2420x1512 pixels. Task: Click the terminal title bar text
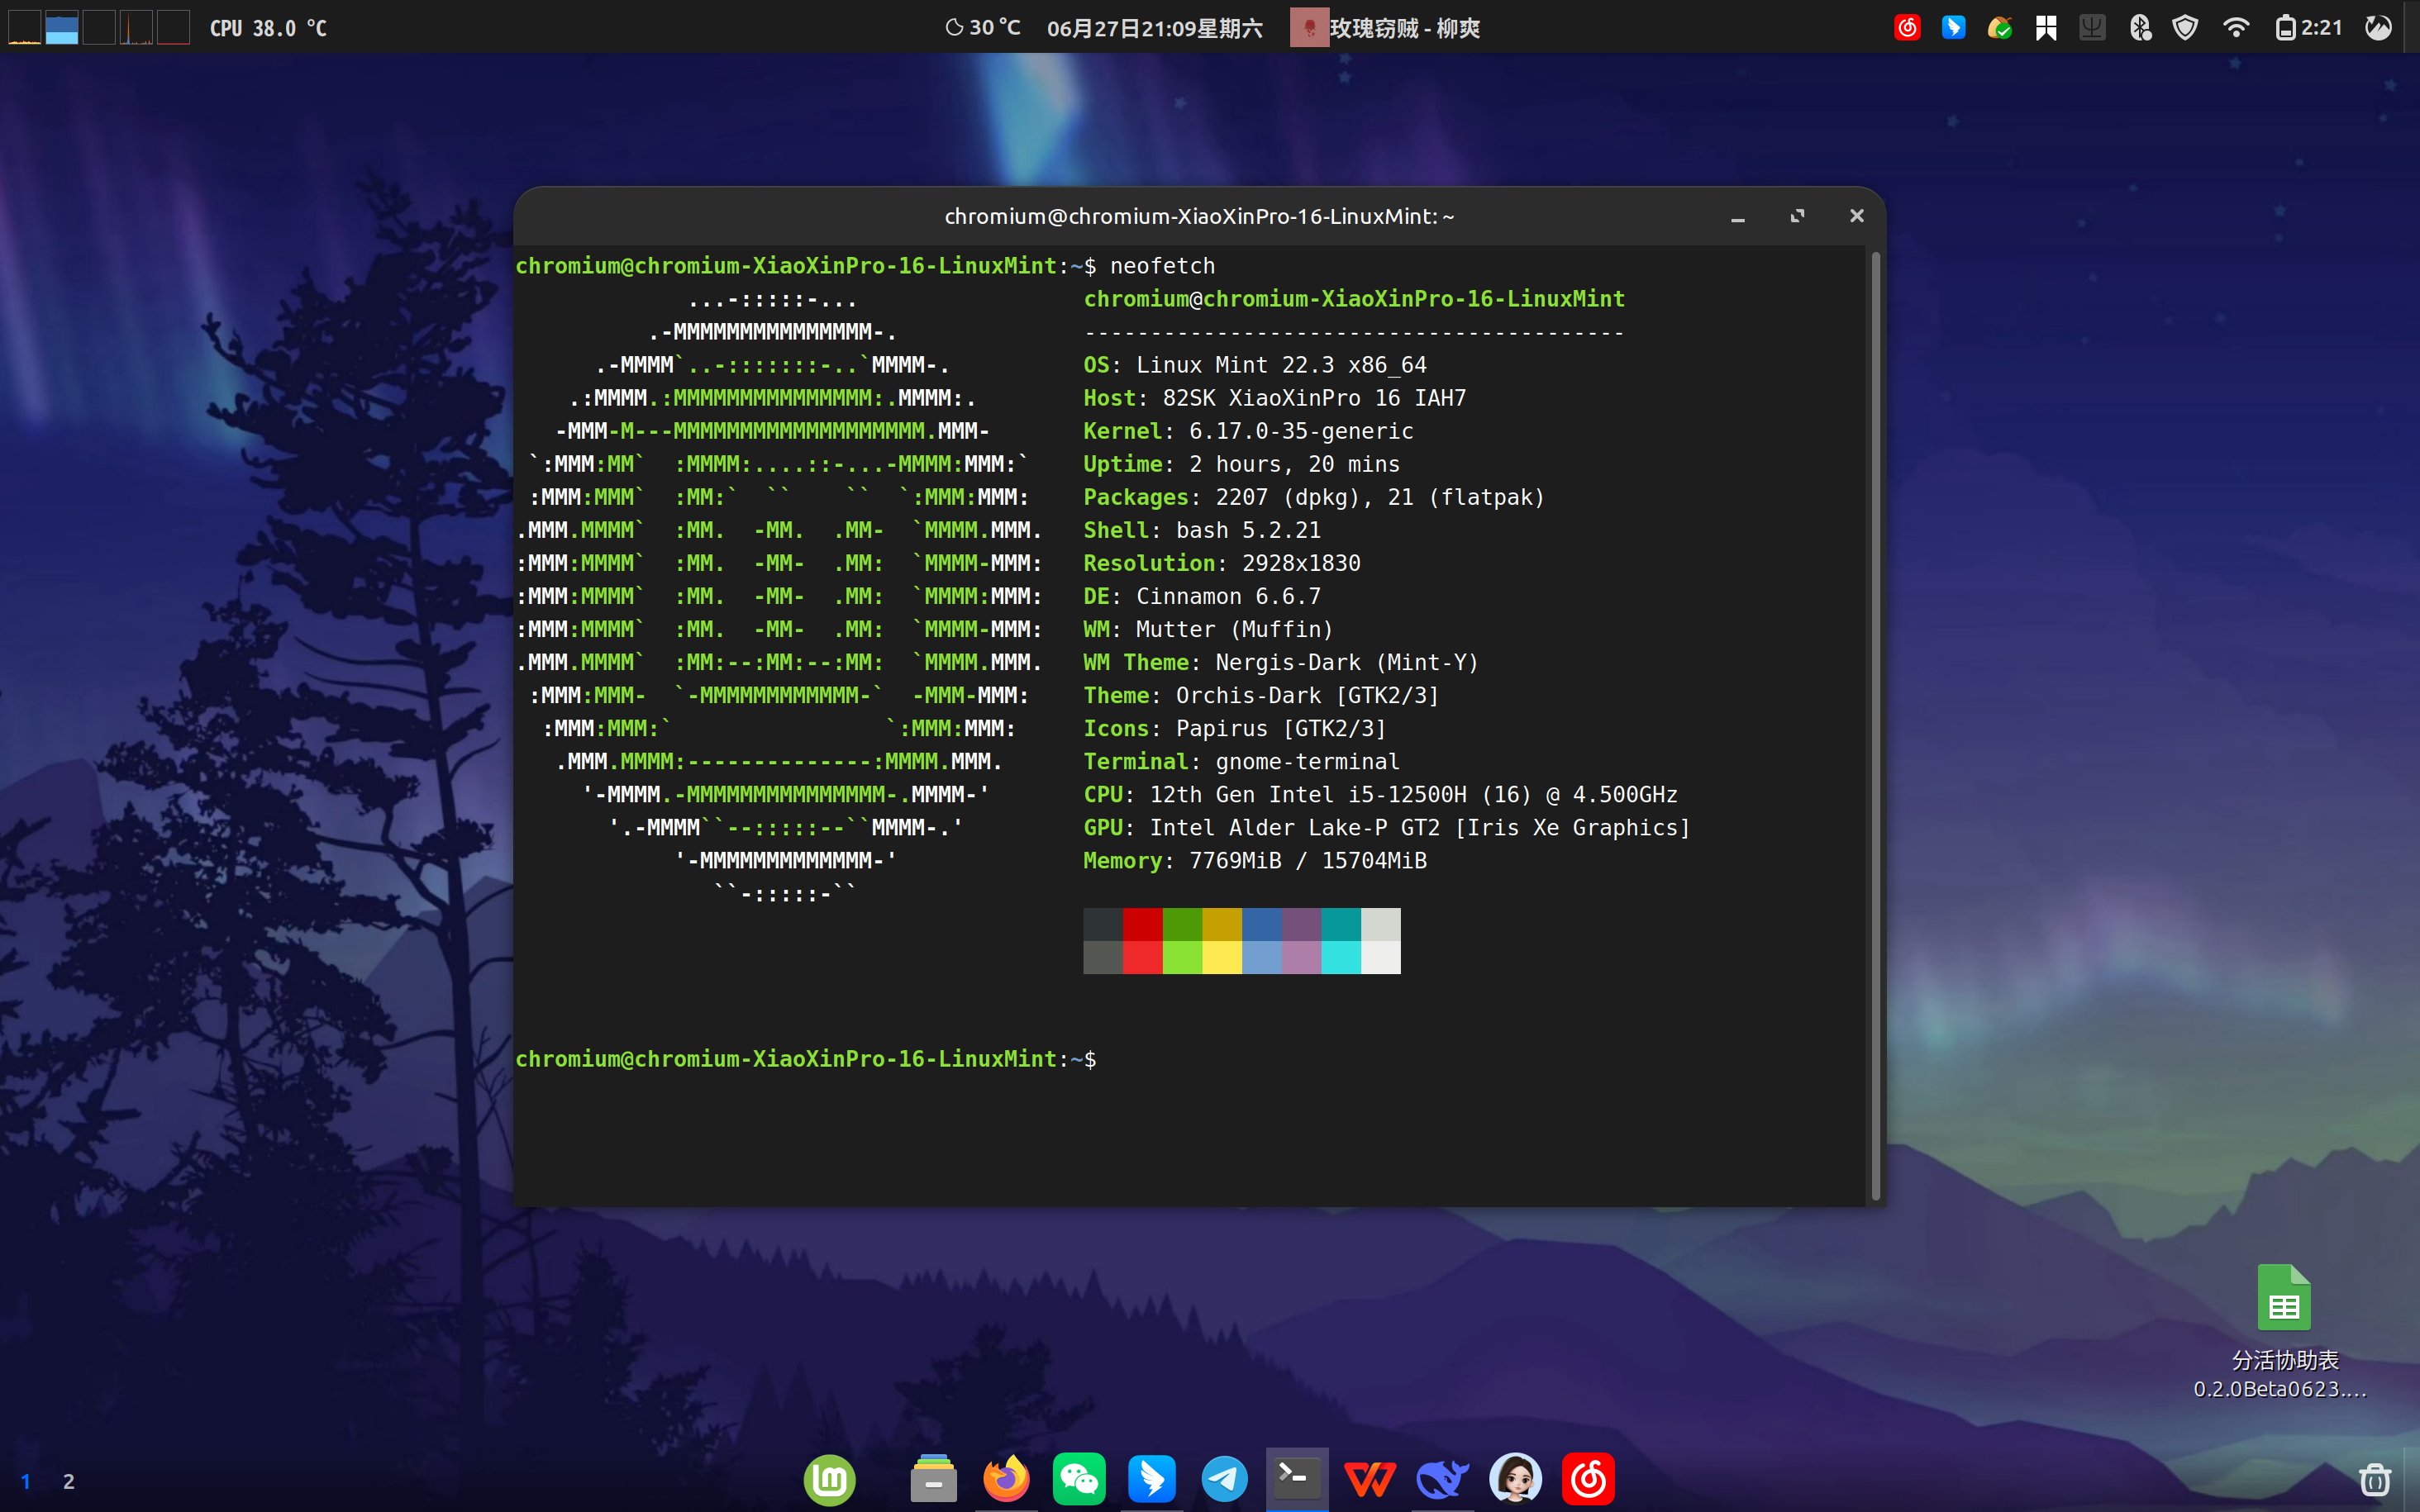point(1199,216)
